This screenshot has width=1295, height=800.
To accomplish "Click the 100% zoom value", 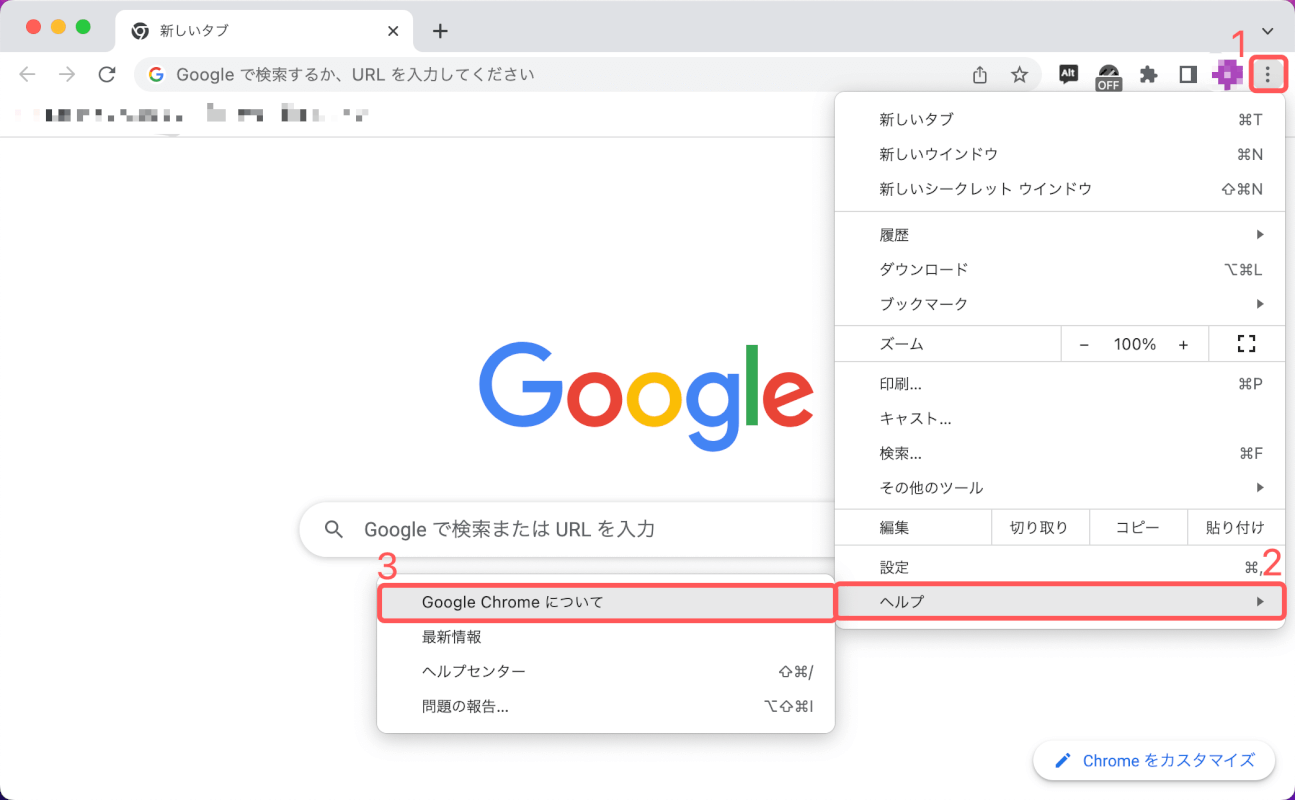I will pos(1135,344).
